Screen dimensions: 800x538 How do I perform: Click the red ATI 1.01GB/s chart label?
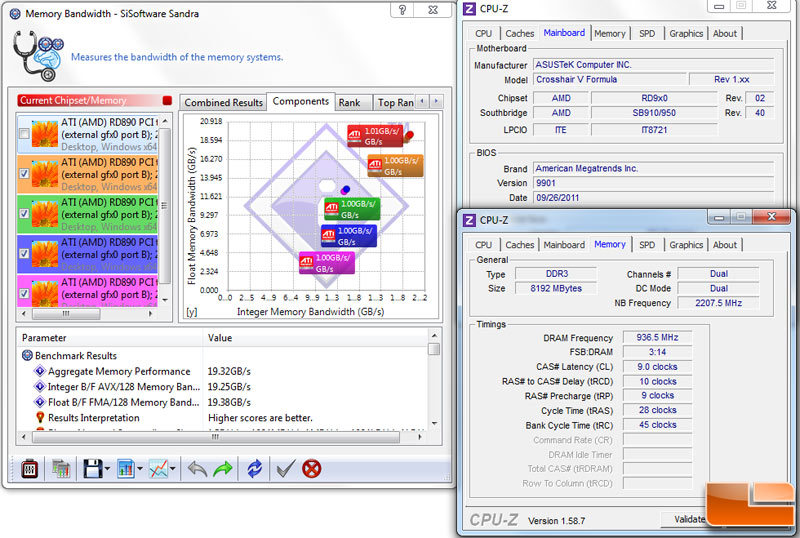coord(375,136)
